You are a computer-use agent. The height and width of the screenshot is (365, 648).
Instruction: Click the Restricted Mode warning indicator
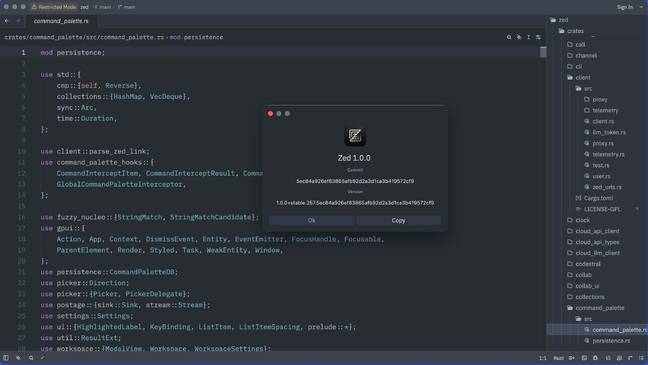point(54,7)
